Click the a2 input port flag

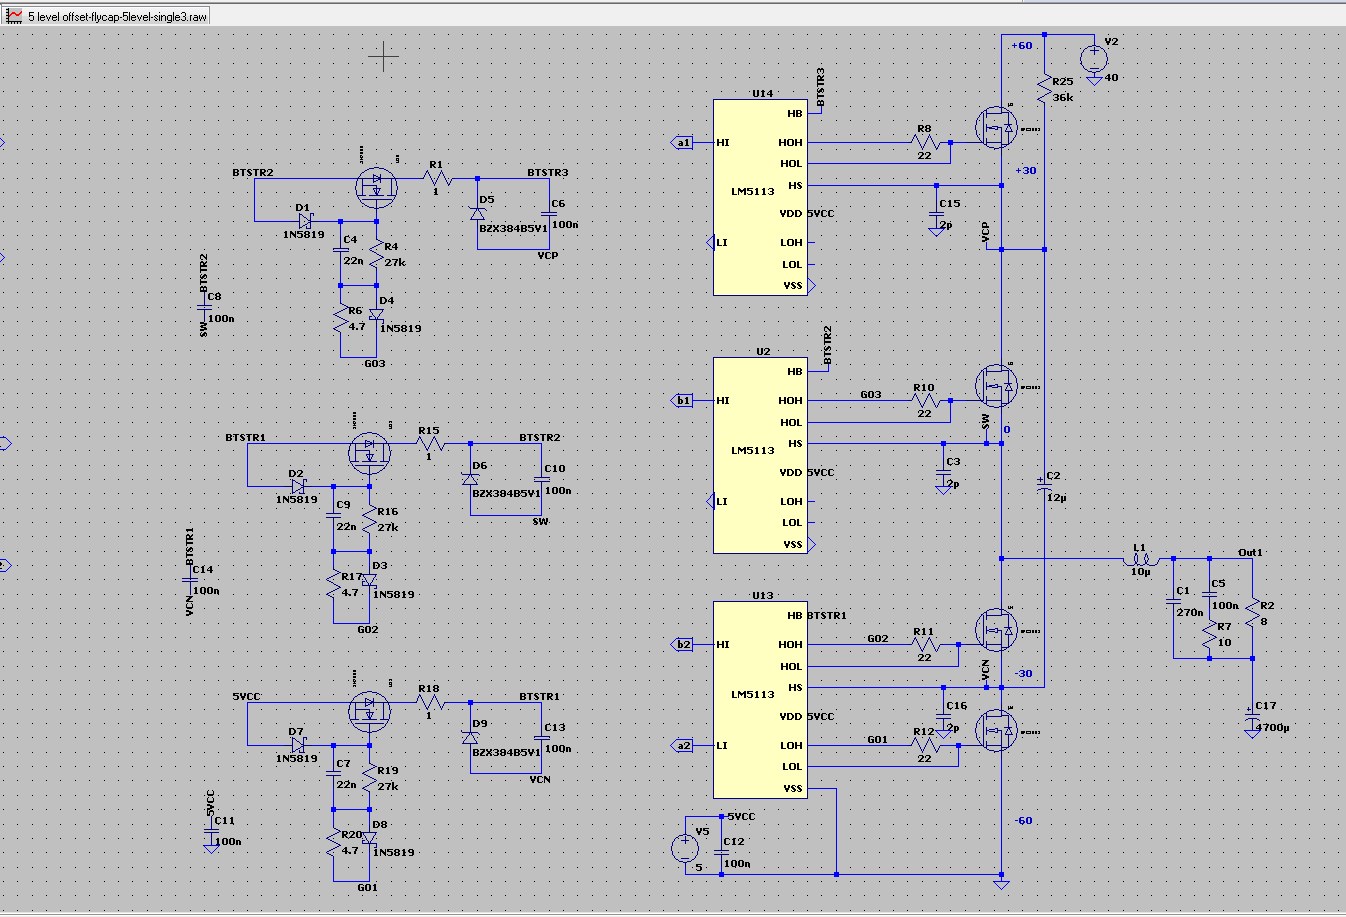pos(682,746)
